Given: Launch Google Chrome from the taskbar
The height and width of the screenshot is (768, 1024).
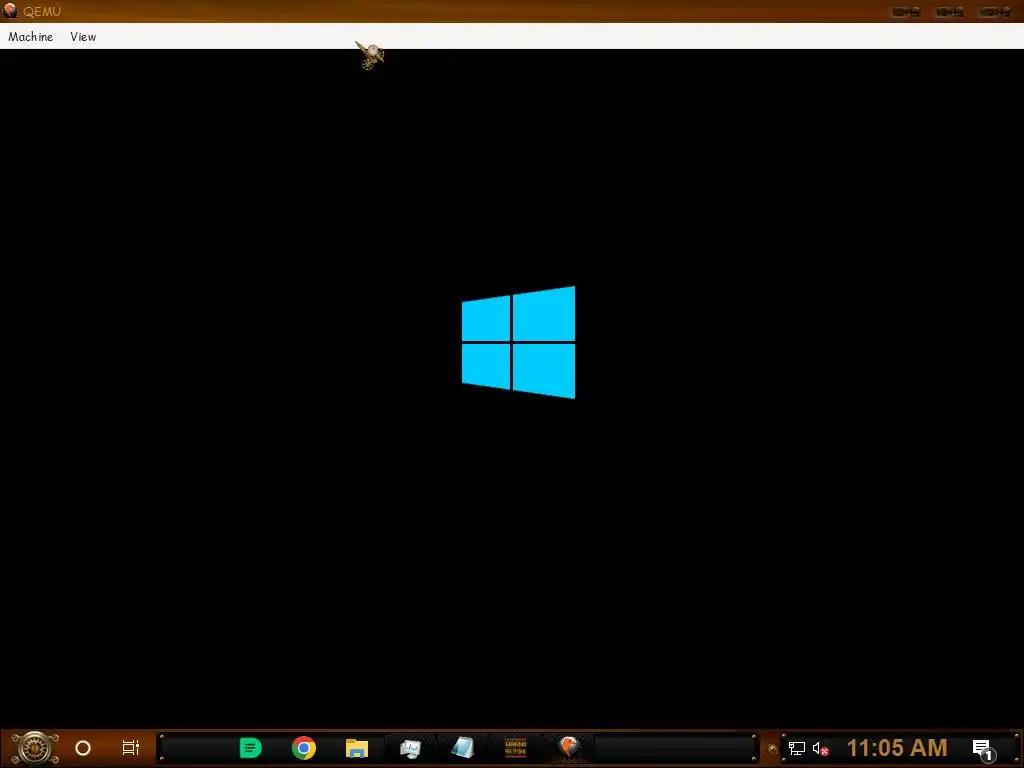Looking at the screenshot, I should tap(304, 748).
